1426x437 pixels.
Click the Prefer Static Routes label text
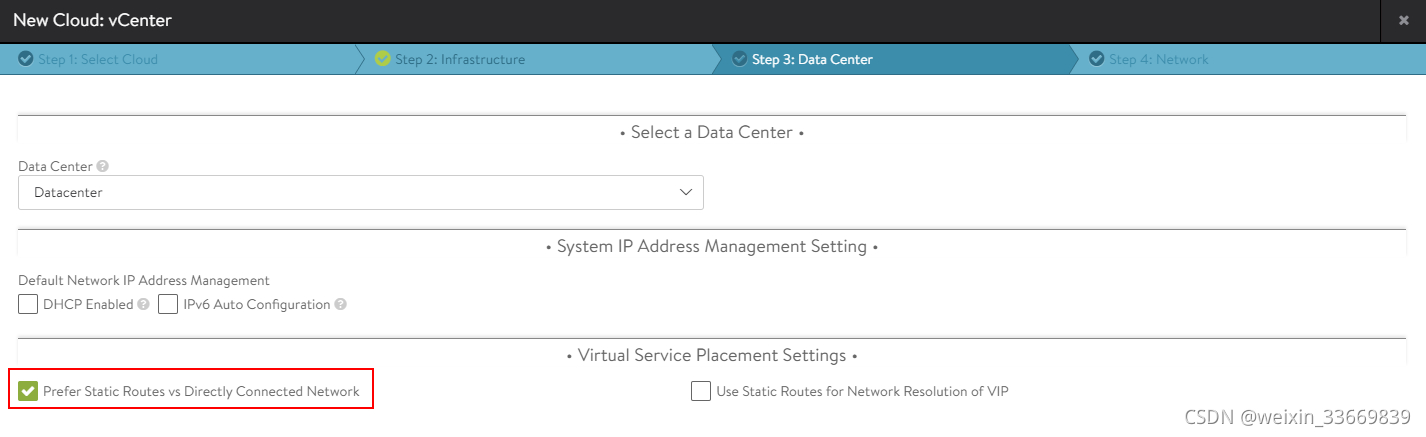coord(201,391)
